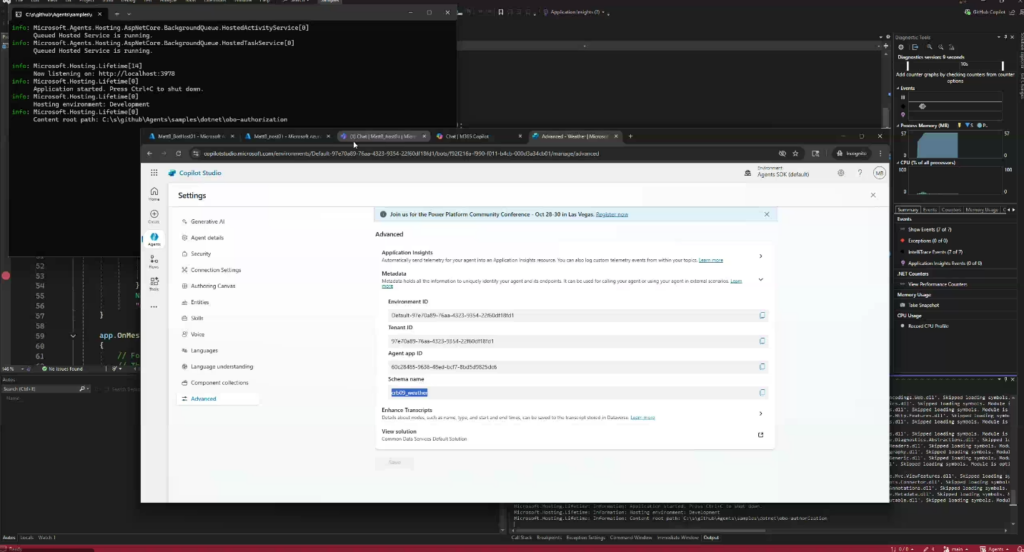Open the app launcher waffle icon

(154, 173)
